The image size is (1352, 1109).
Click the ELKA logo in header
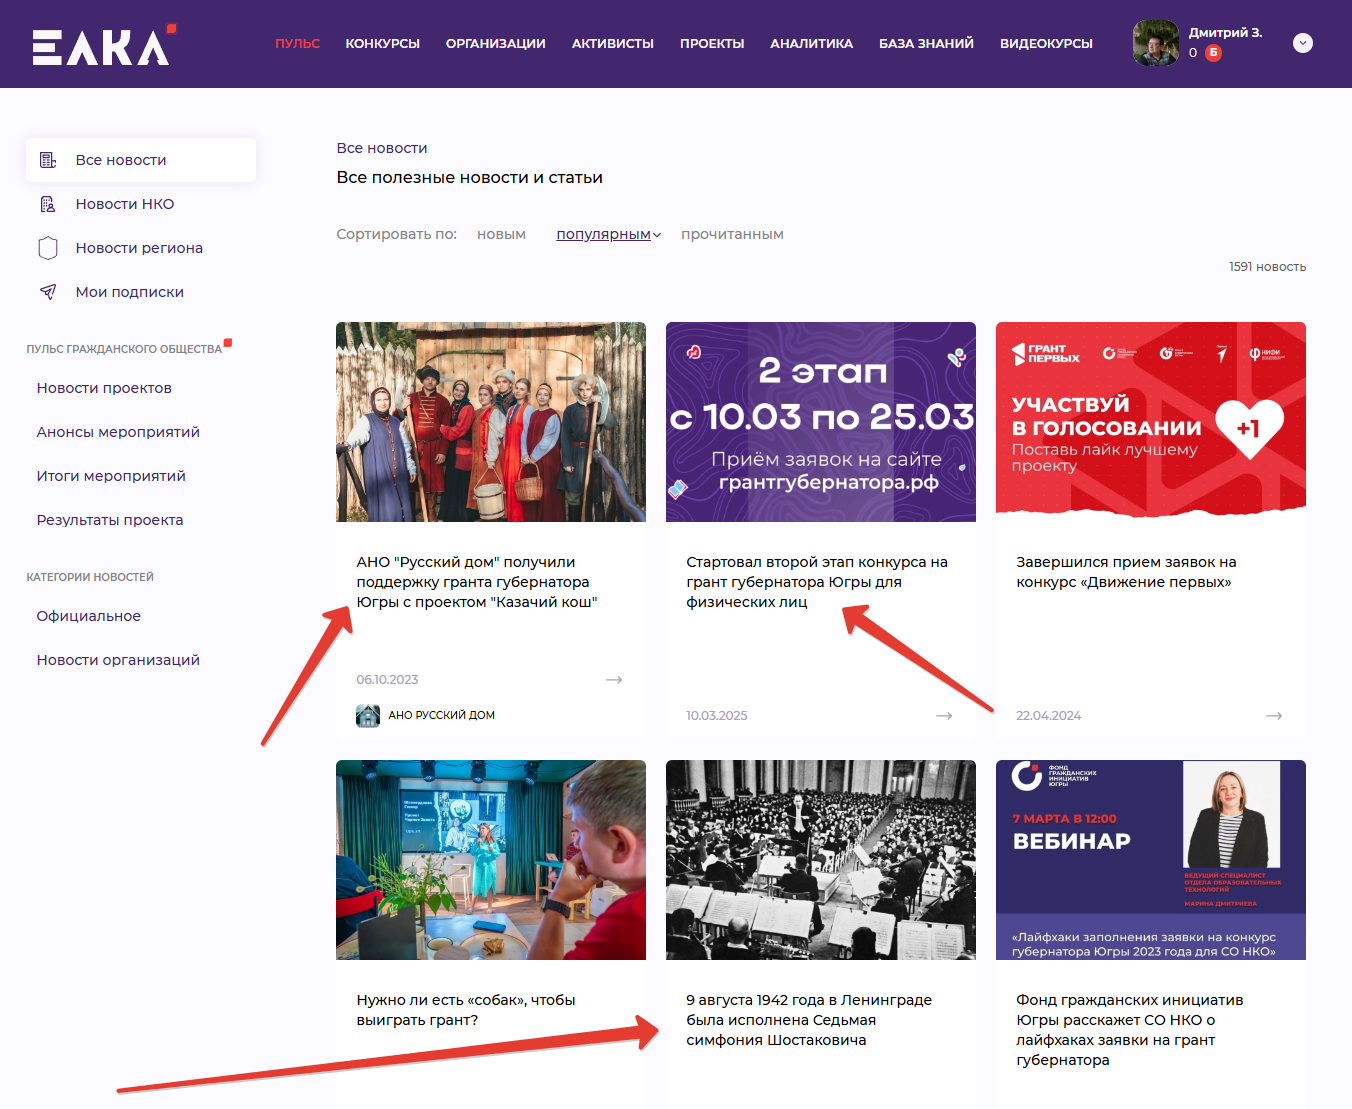tap(102, 45)
